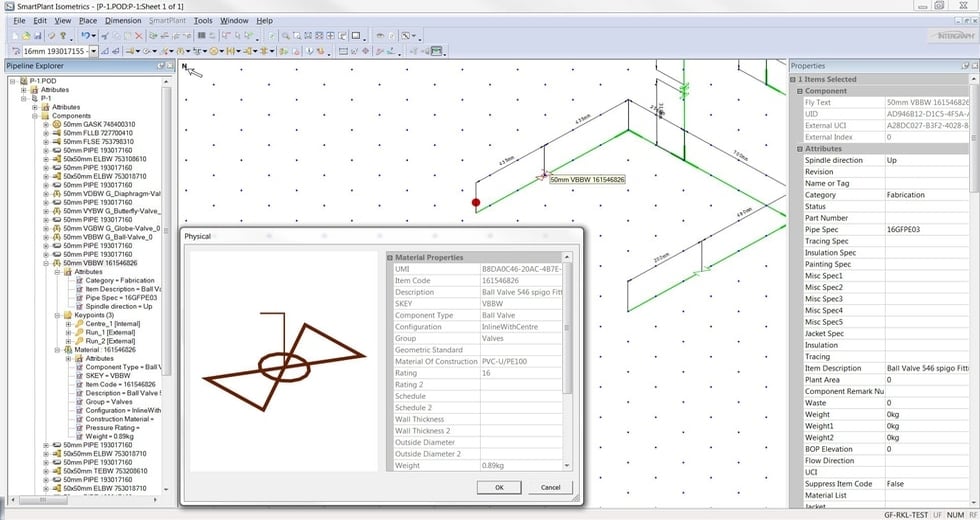Expand the Centre_1 [Internal] keypoint node
This screenshot has height=520, width=980.
(68, 324)
